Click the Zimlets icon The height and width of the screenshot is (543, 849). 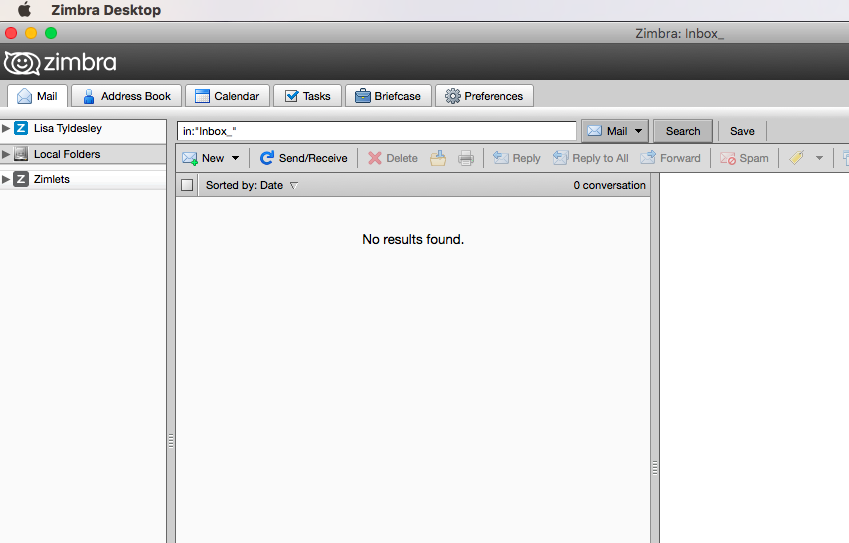pos(21,179)
